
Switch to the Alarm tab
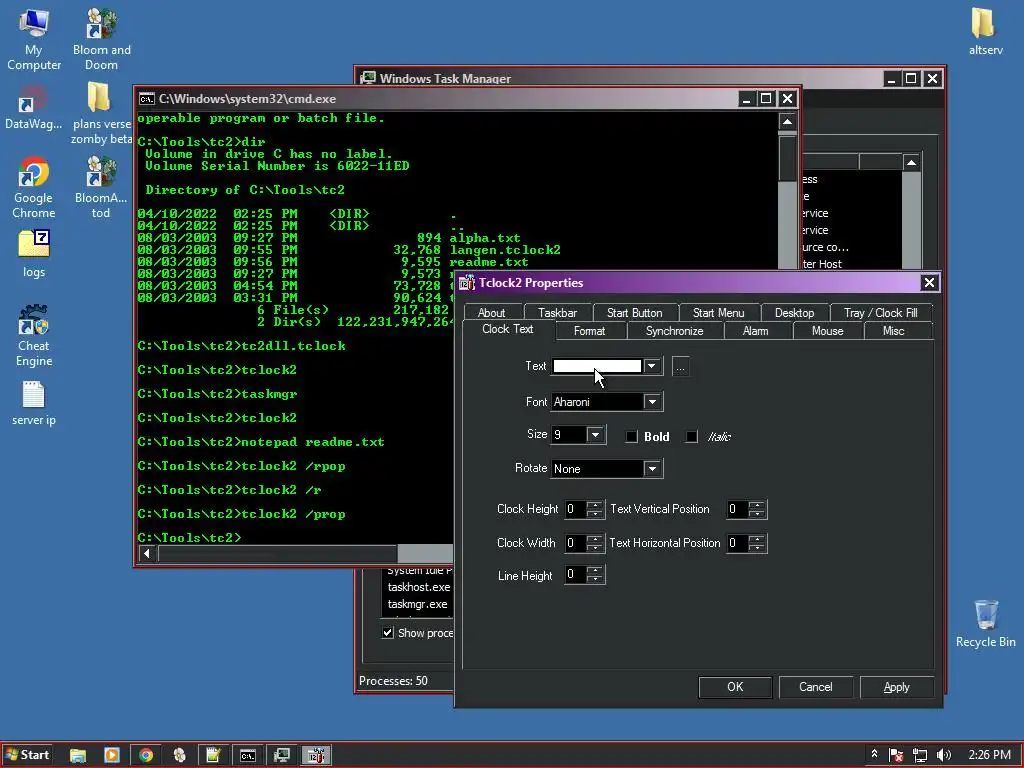click(756, 331)
